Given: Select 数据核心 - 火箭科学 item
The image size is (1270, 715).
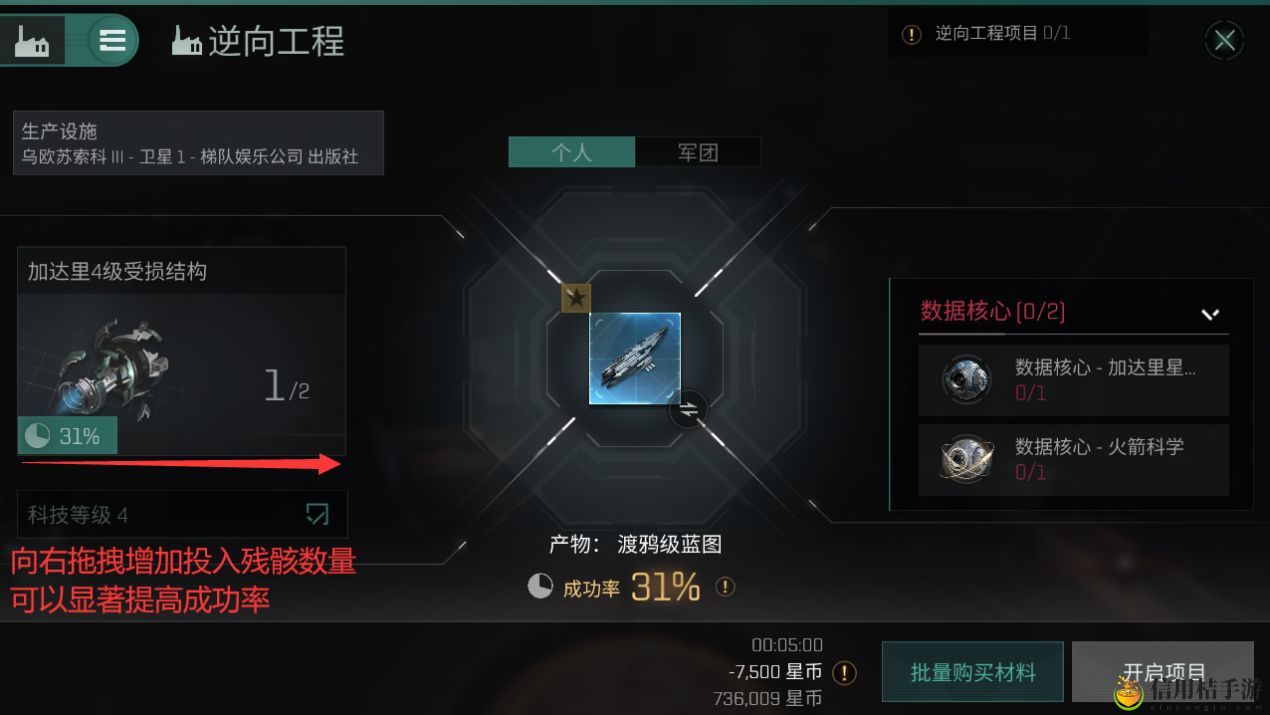Looking at the screenshot, I should click(x=1073, y=459).
